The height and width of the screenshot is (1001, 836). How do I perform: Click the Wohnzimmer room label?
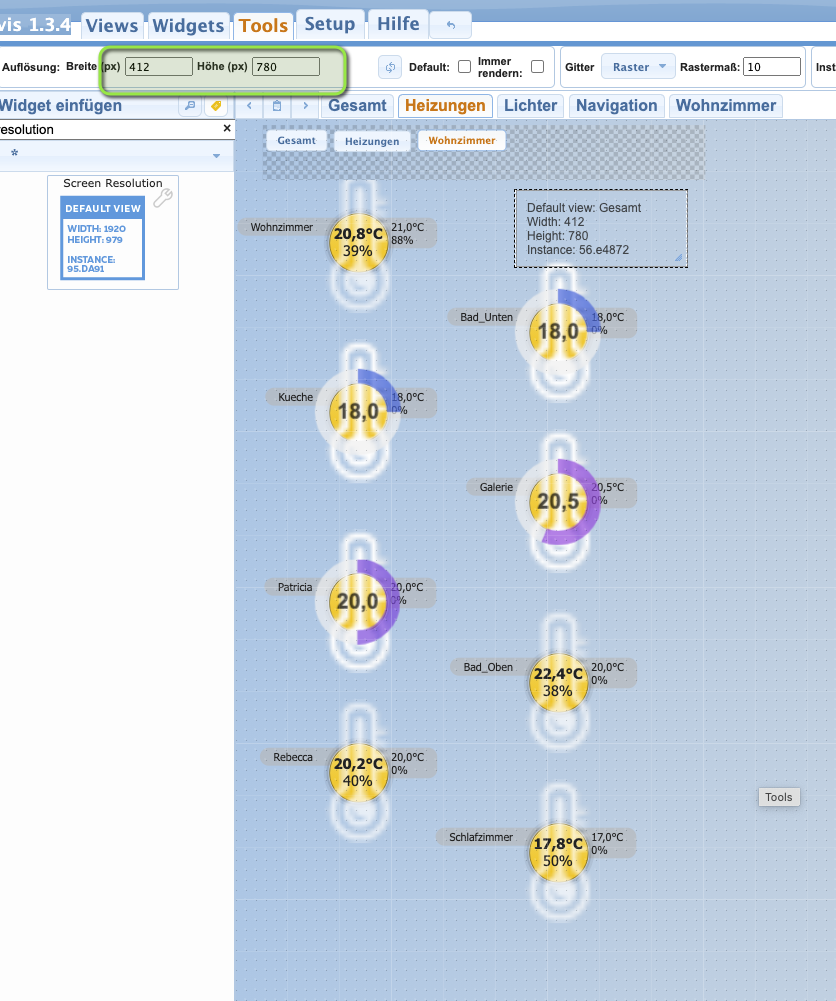(x=281, y=227)
